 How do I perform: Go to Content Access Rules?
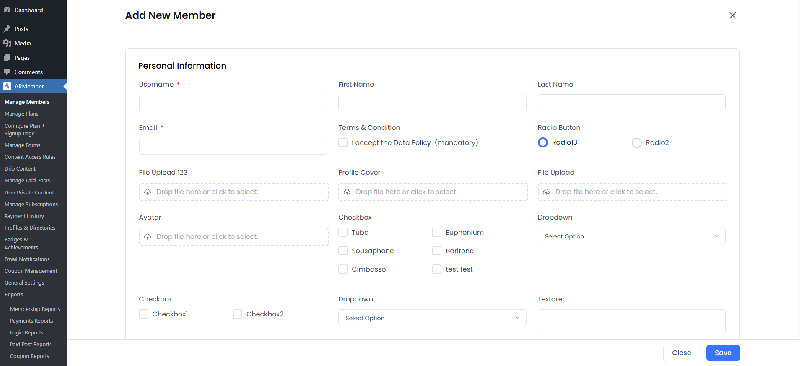(x=30, y=157)
